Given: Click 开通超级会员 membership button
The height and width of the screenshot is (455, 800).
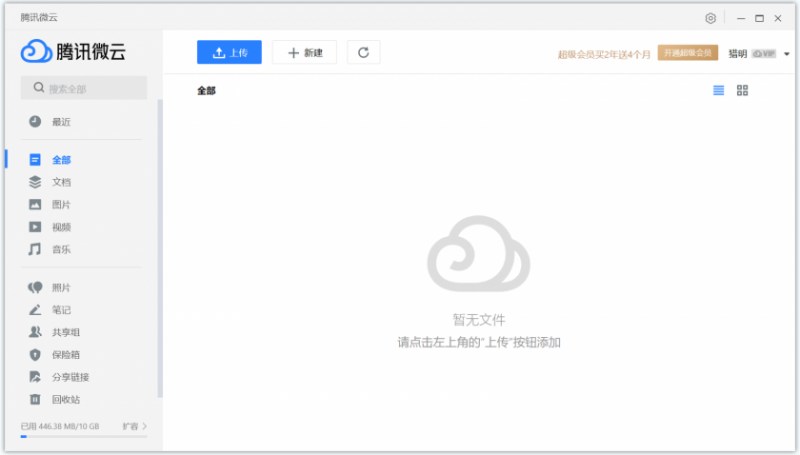Looking at the screenshot, I should pos(688,53).
